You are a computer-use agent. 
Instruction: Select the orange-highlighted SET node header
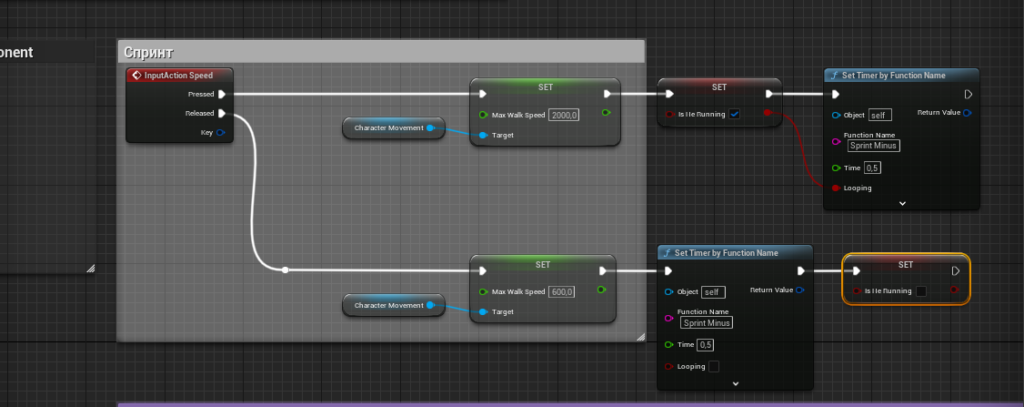click(x=905, y=265)
